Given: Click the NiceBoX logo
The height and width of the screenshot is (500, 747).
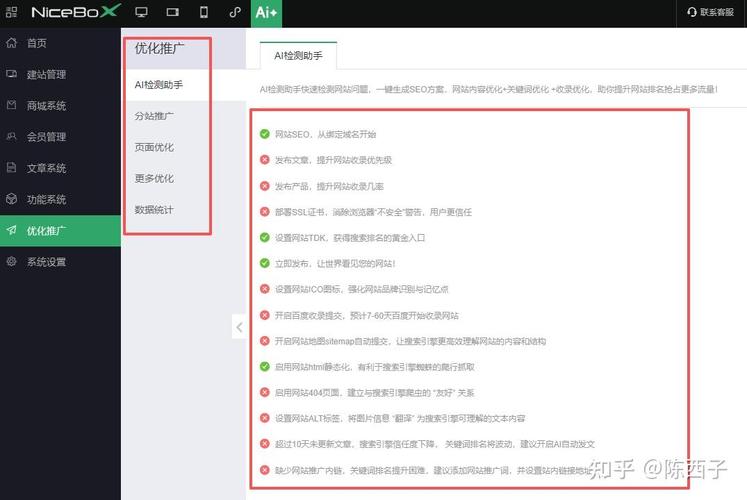Looking at the screenshot, I should [76, 11].
